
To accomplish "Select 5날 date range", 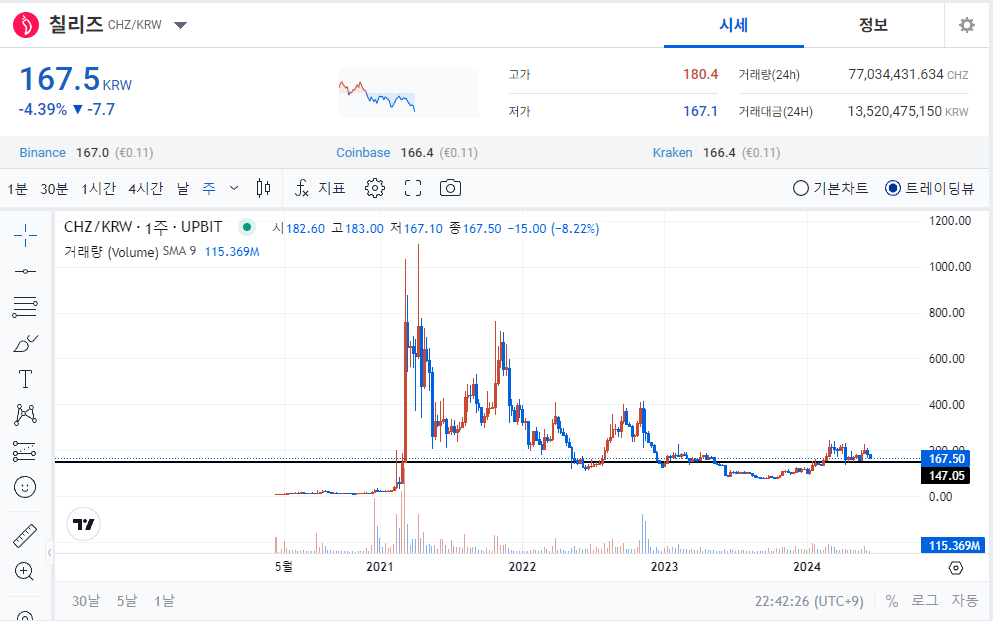I will tap(127, 601).
